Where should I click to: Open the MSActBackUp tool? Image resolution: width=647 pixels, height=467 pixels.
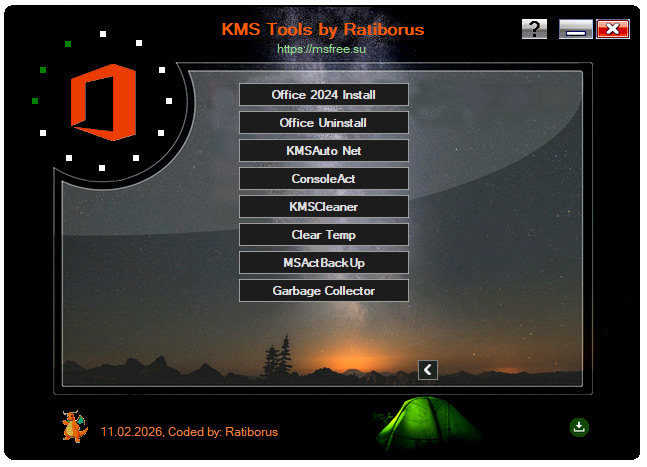click(x=324, y=263)
